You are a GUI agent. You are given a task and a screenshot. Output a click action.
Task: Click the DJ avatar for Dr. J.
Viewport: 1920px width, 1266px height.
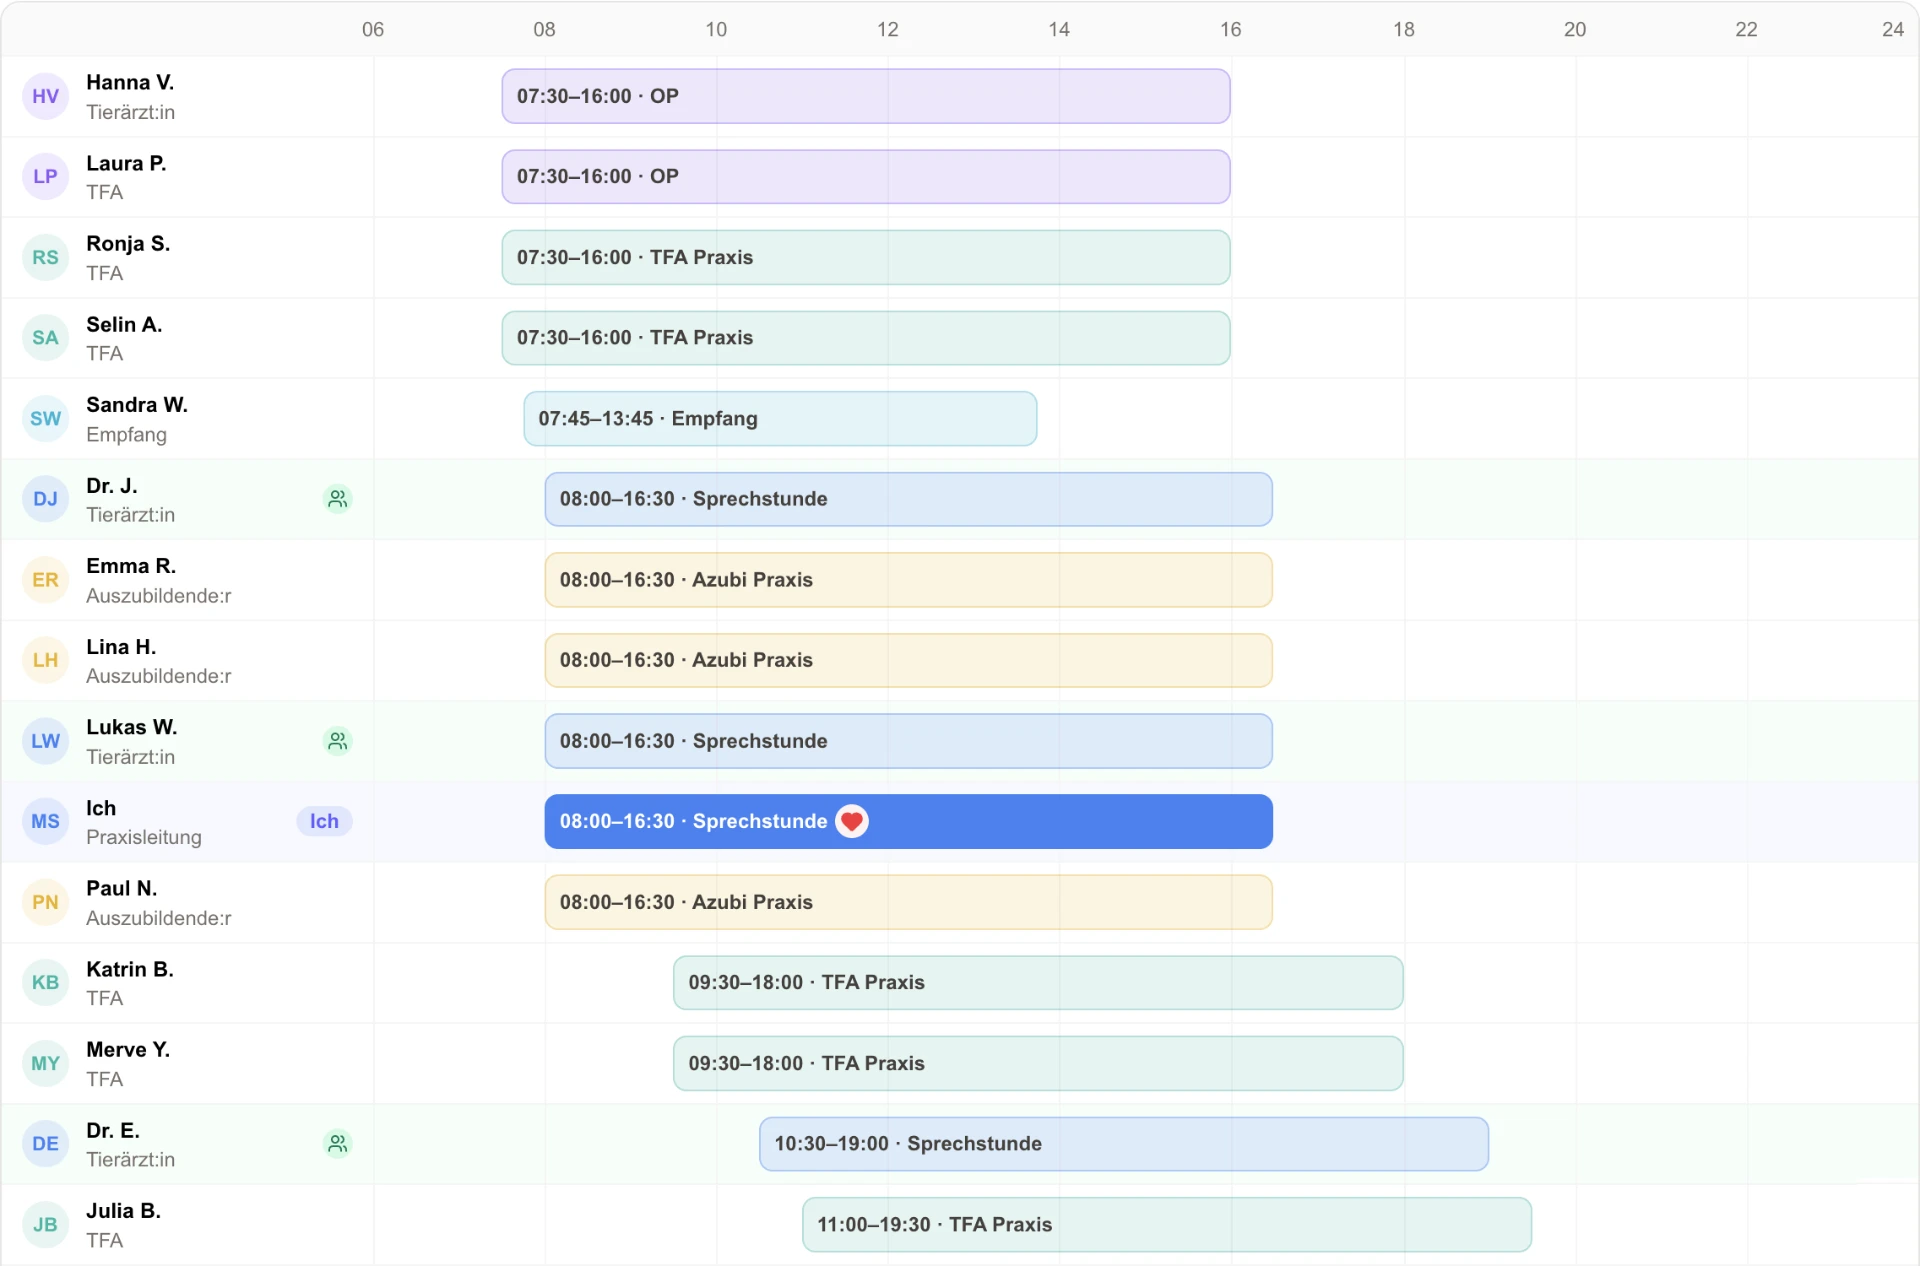click(45, 498)
